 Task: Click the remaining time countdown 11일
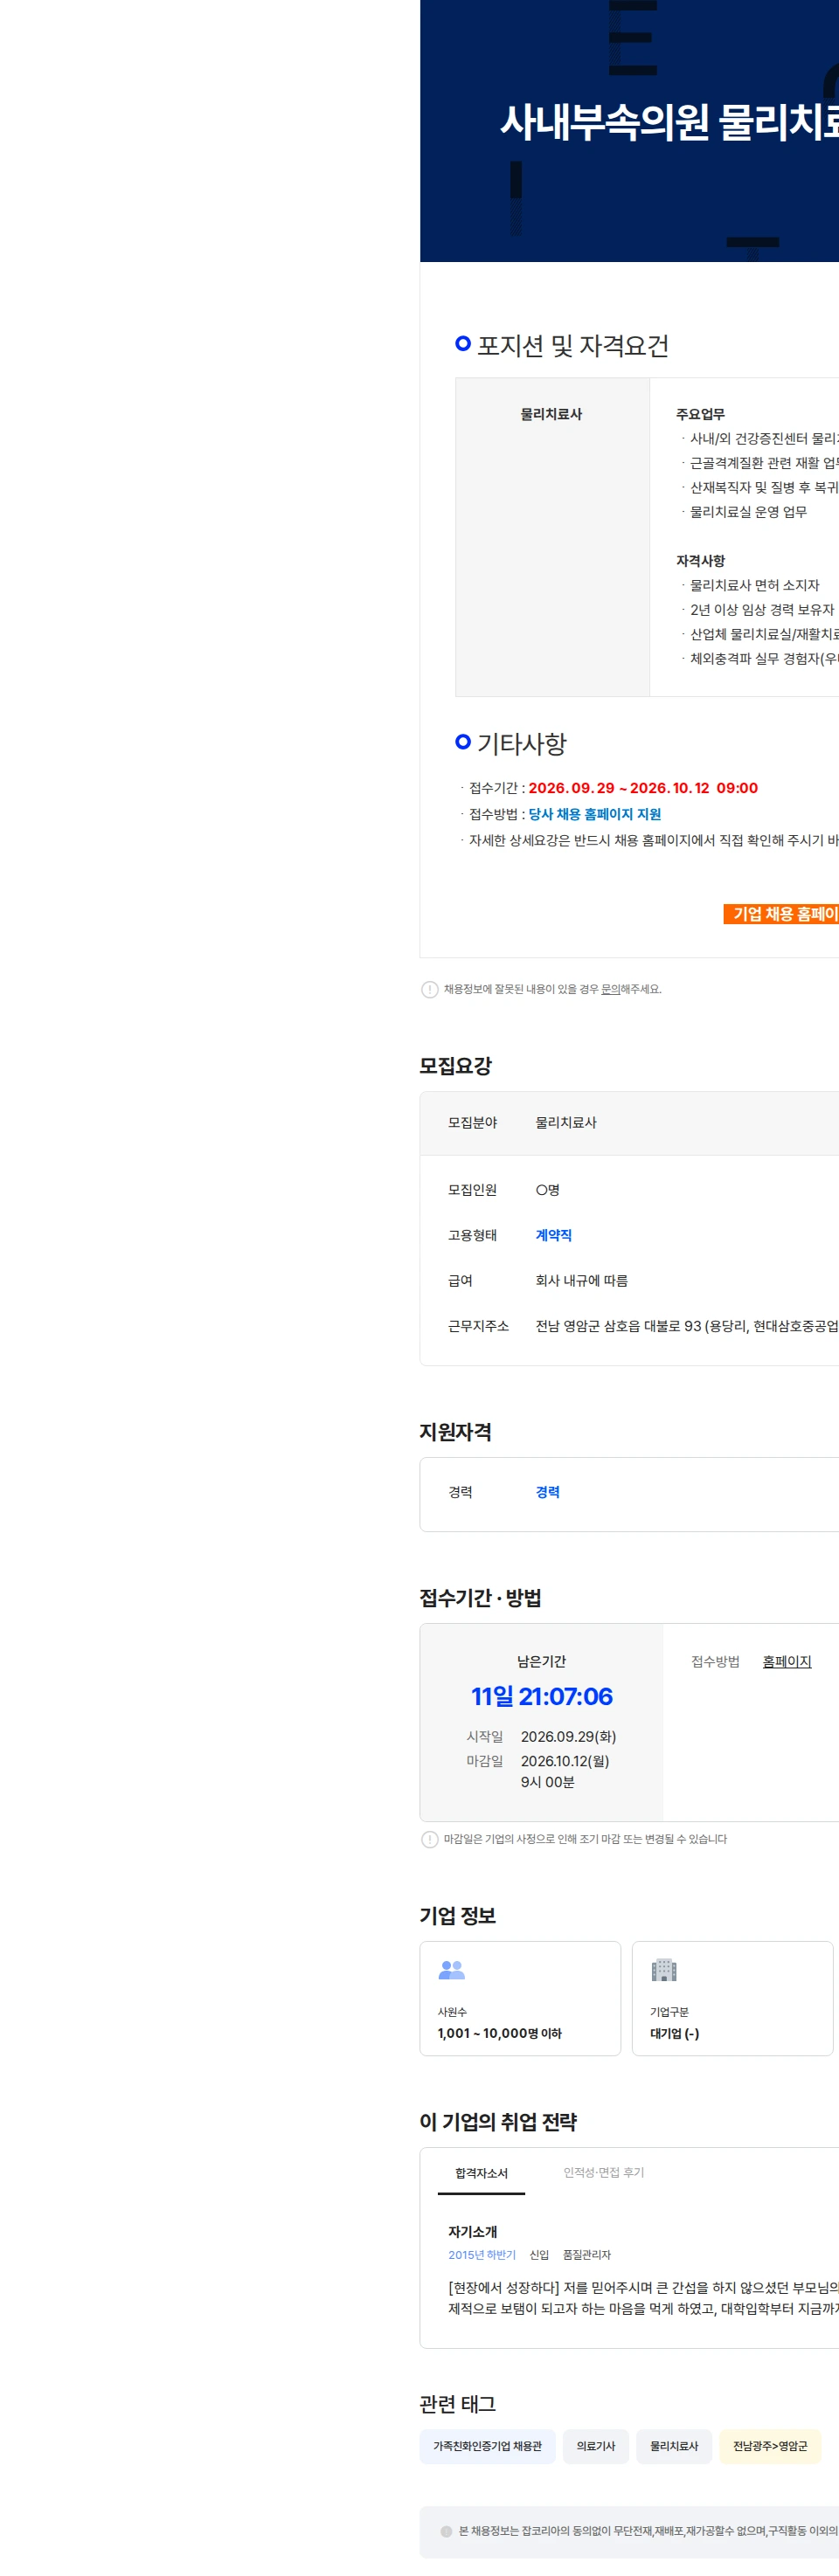(x=541, y=1696)
